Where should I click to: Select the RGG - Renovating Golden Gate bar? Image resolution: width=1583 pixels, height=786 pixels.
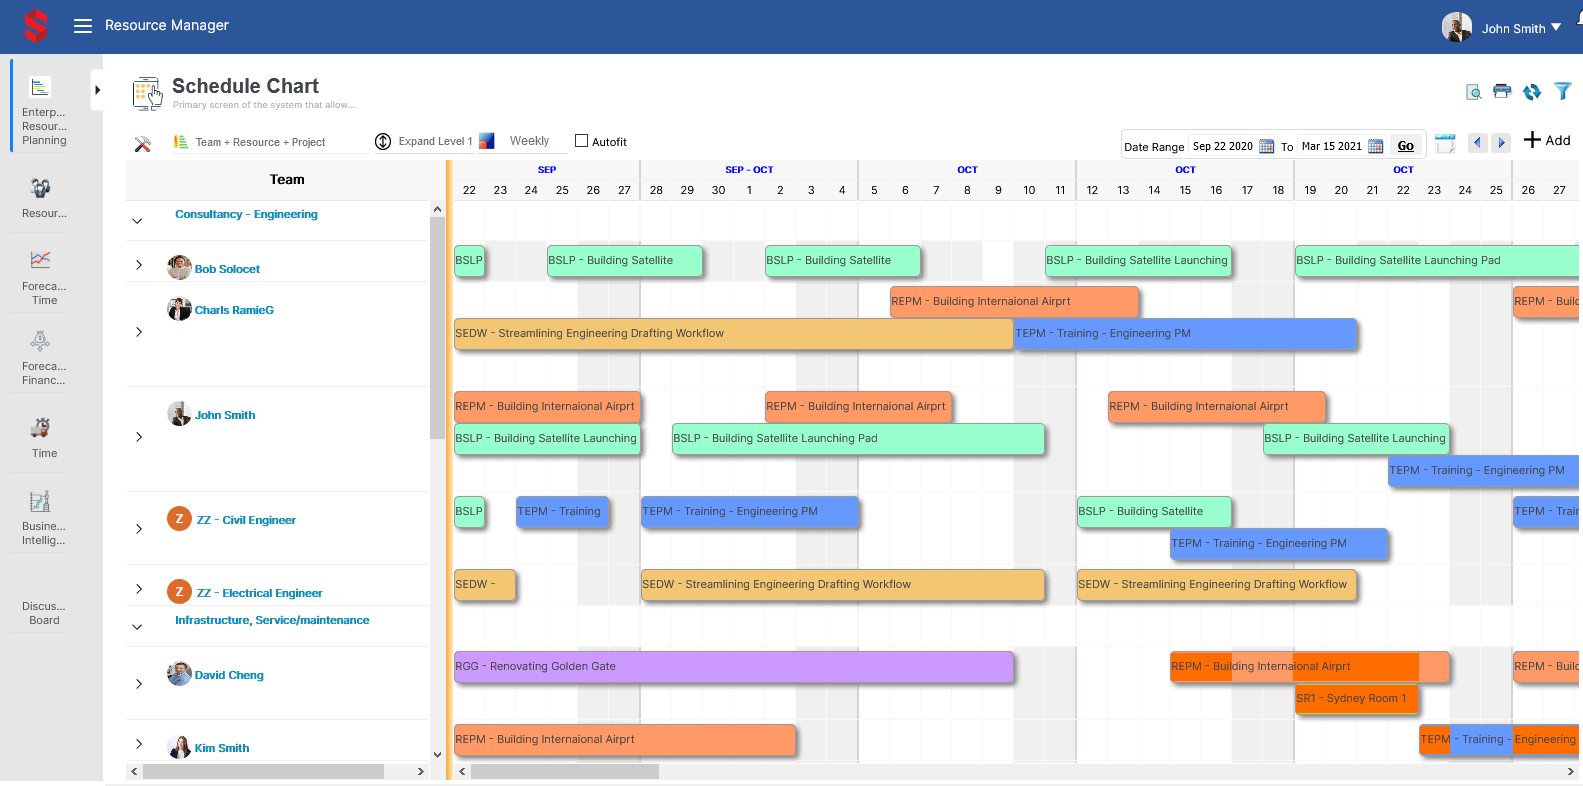733,667
